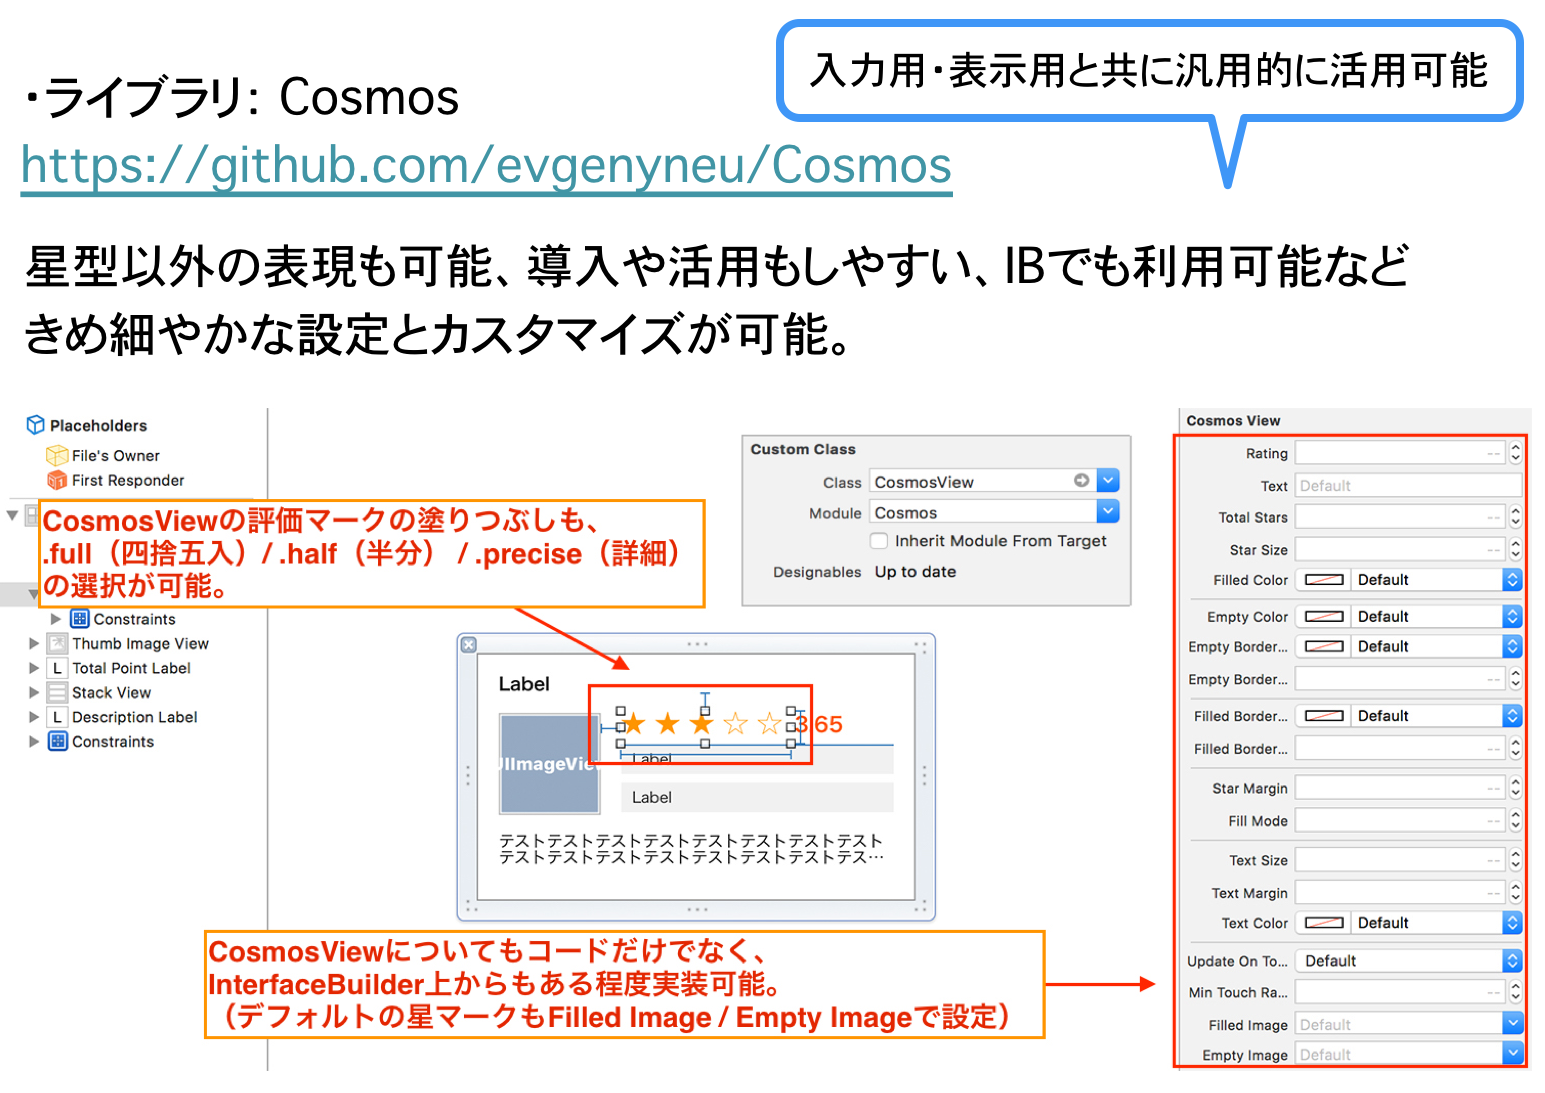Click the Thumb Image View icon
Screen dimensions: 1545x1093
click(58, 643)
